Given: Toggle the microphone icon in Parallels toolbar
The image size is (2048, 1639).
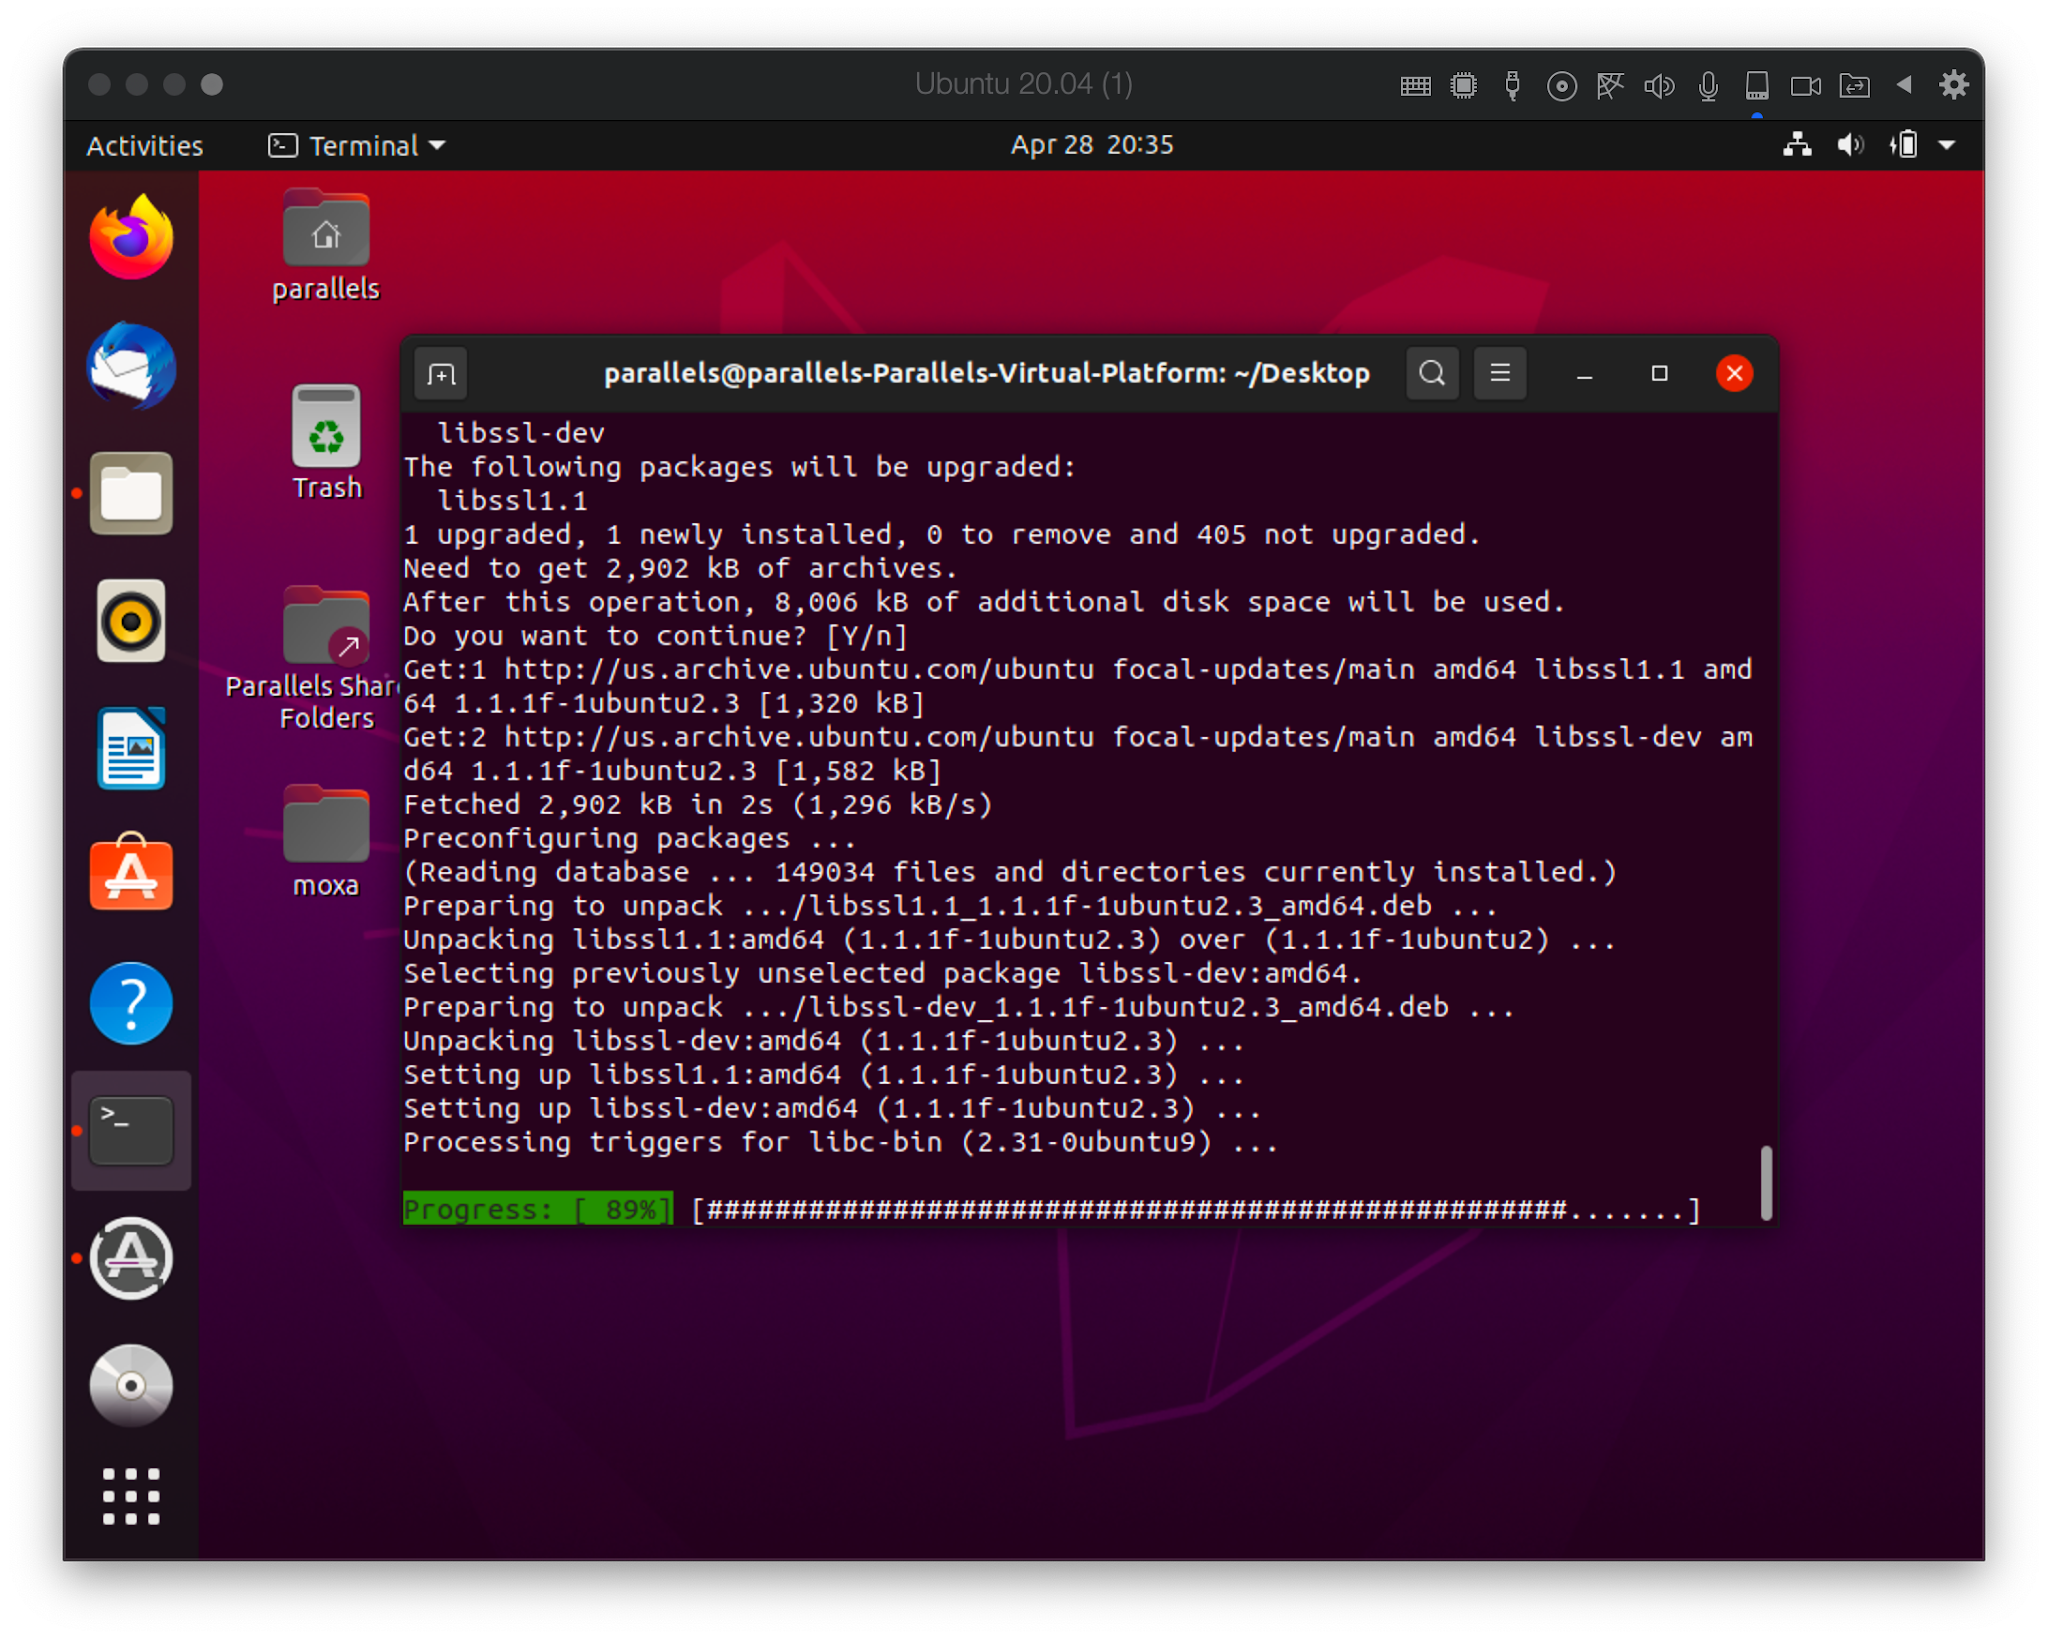Looking at the screenshot, I should tap(1707, 86).
